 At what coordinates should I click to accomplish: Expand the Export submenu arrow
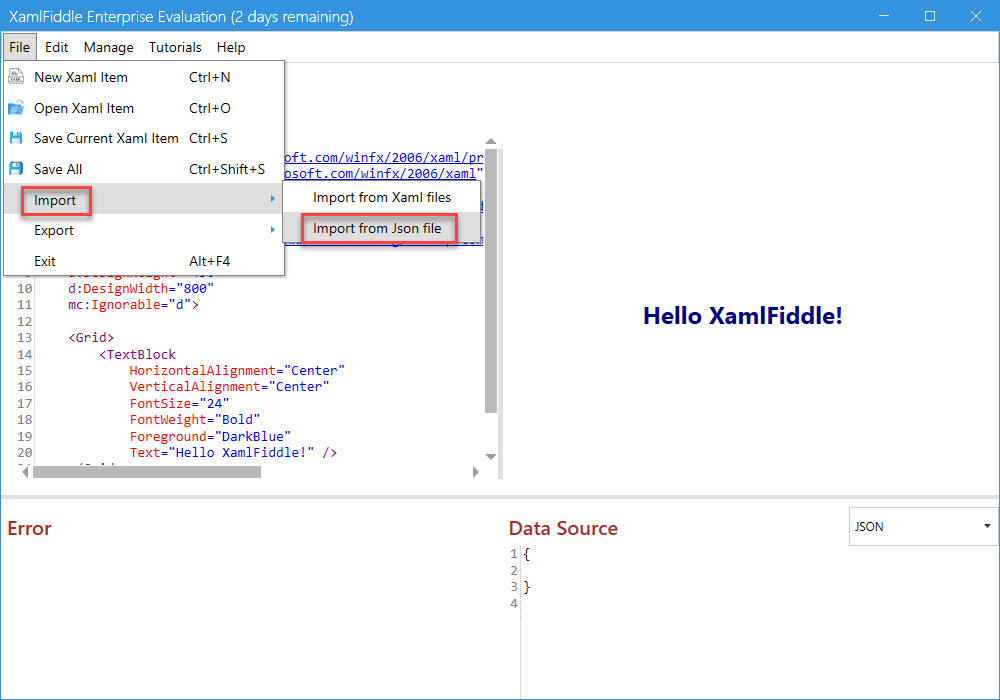click(x=272, y=230)
